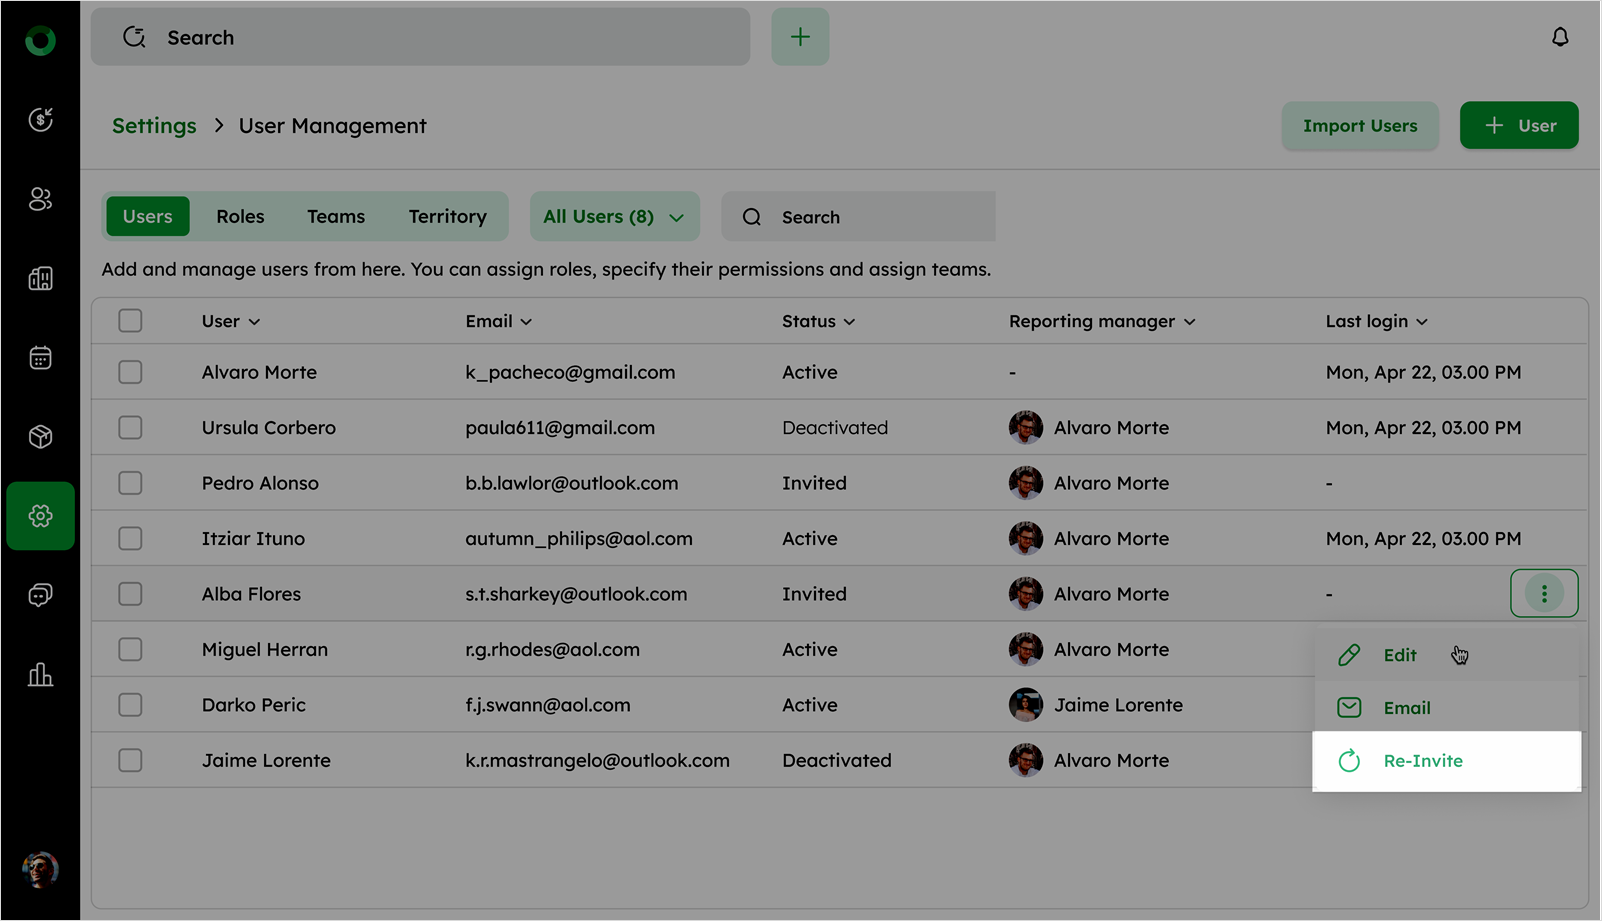1602x921 pixels.
Task: Open the chat support icon in sidebar
Action: tap(40, 596)
